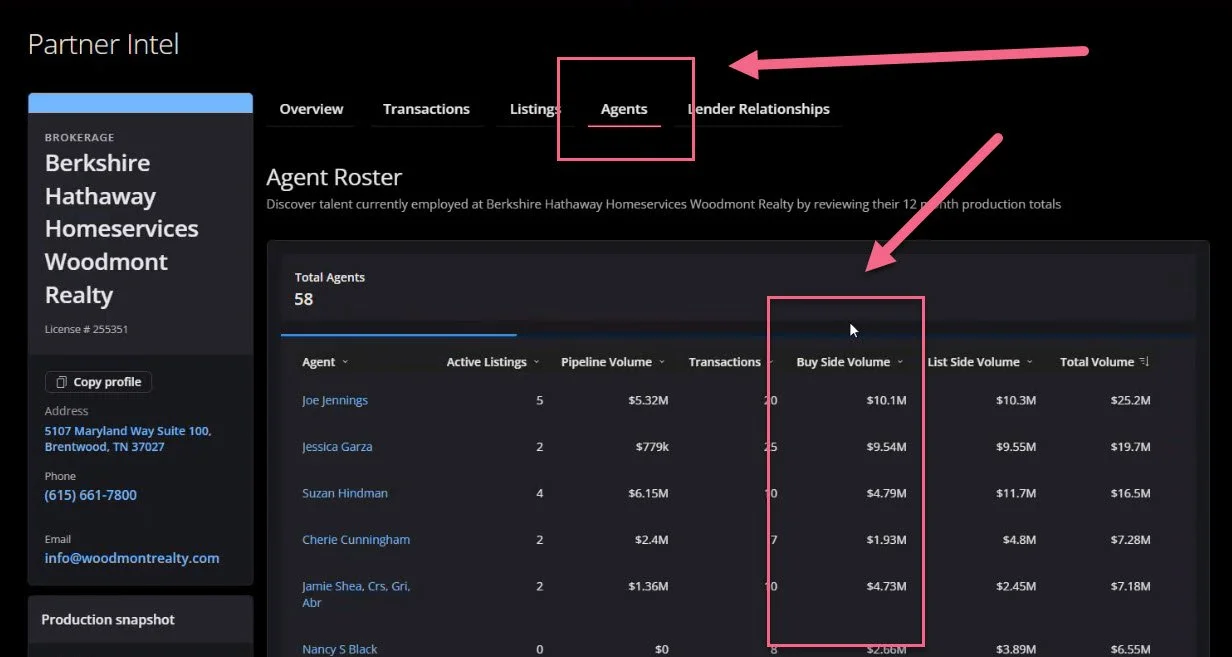1232x657 pixels.
Task: Sort by the Agent column header
Action: (325, 362)
